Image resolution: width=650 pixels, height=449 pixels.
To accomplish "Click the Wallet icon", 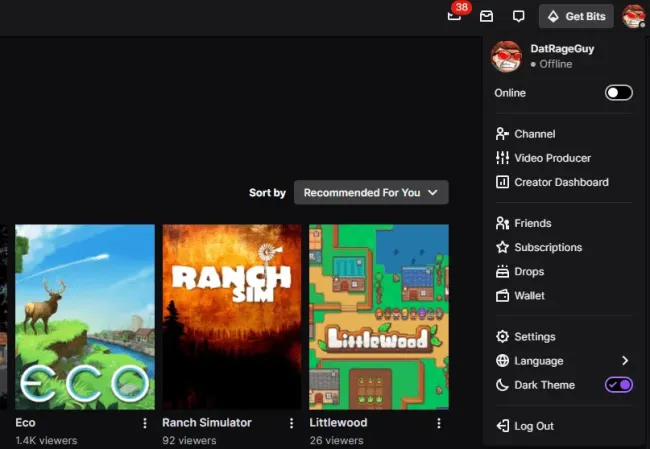I will pyautogui.click(x=502, y=296).
